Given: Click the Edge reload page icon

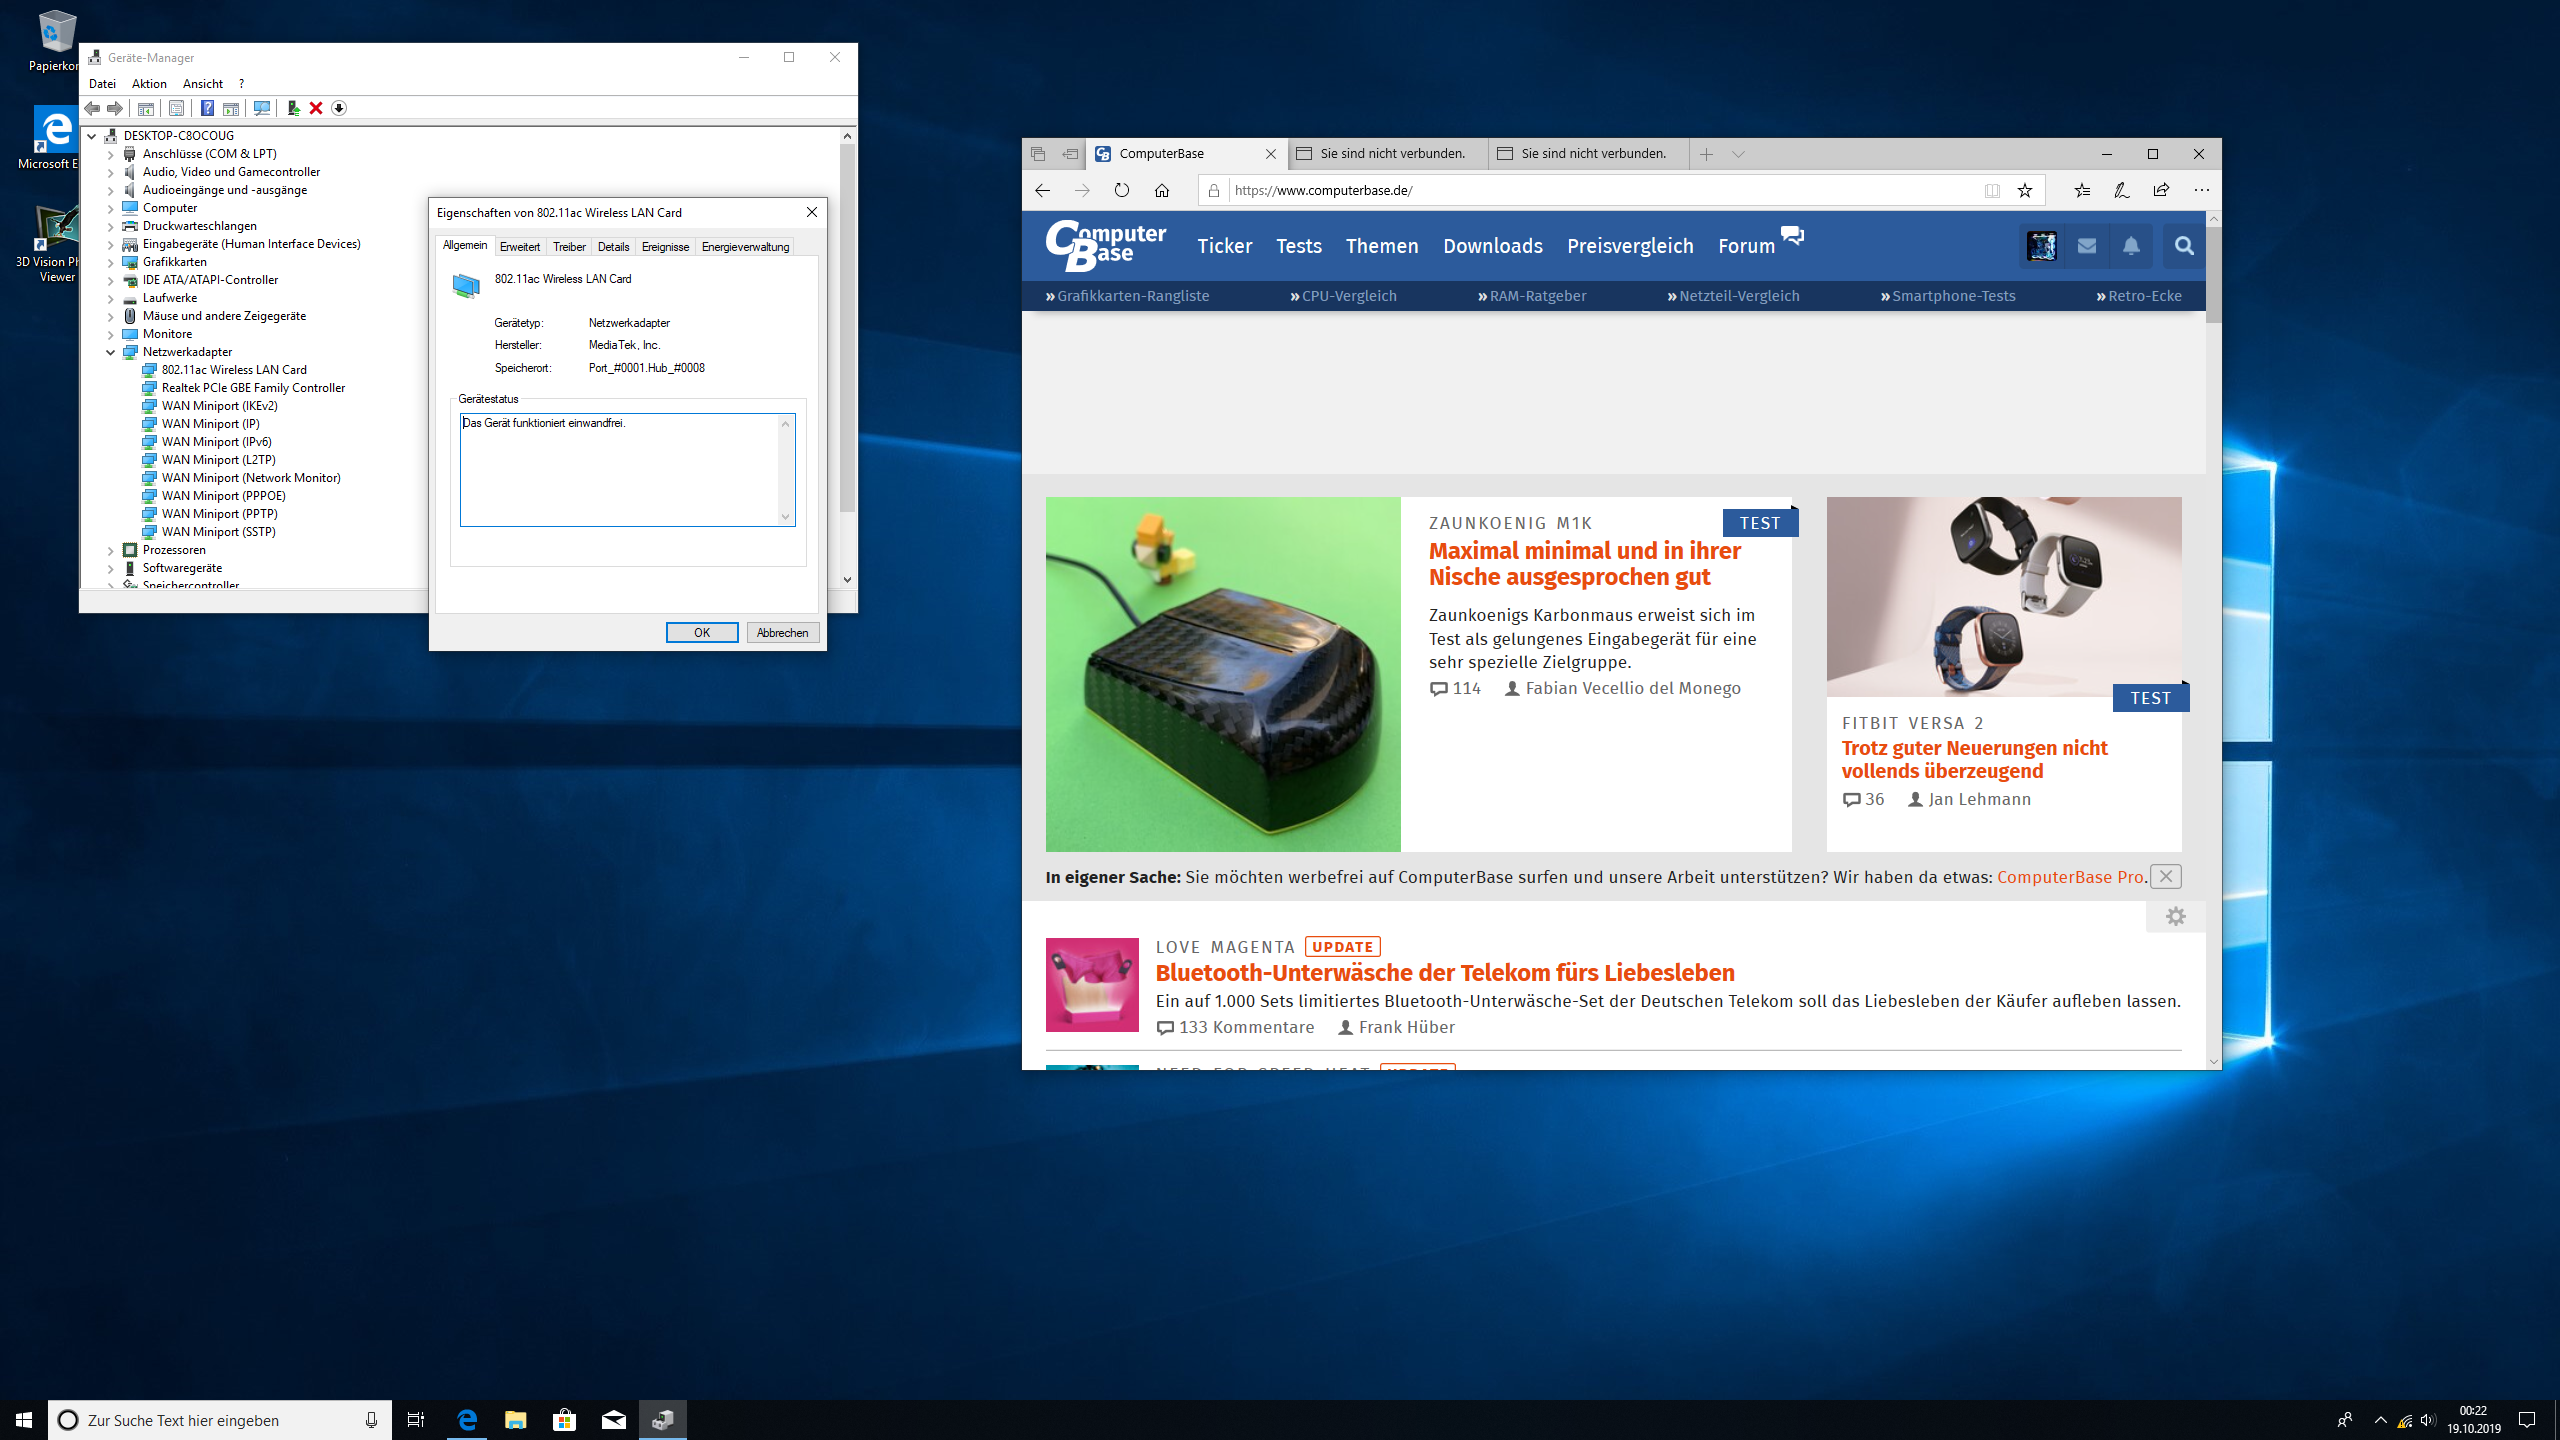Looking at the screenshot, I should 1122,190.
